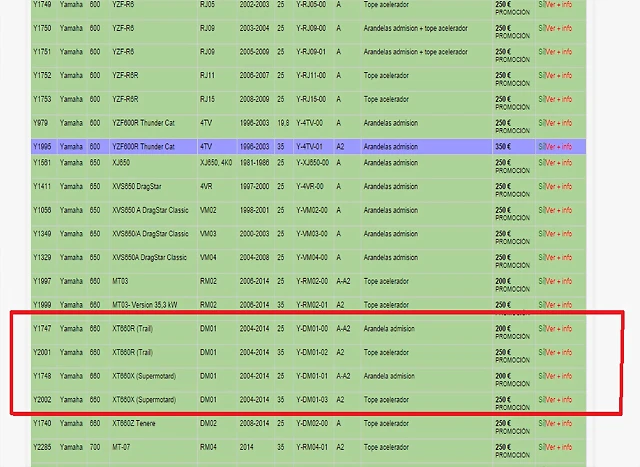Select kit code Y-RJ09-01
This screenshot has height=467, width=640.
point(311,52)
